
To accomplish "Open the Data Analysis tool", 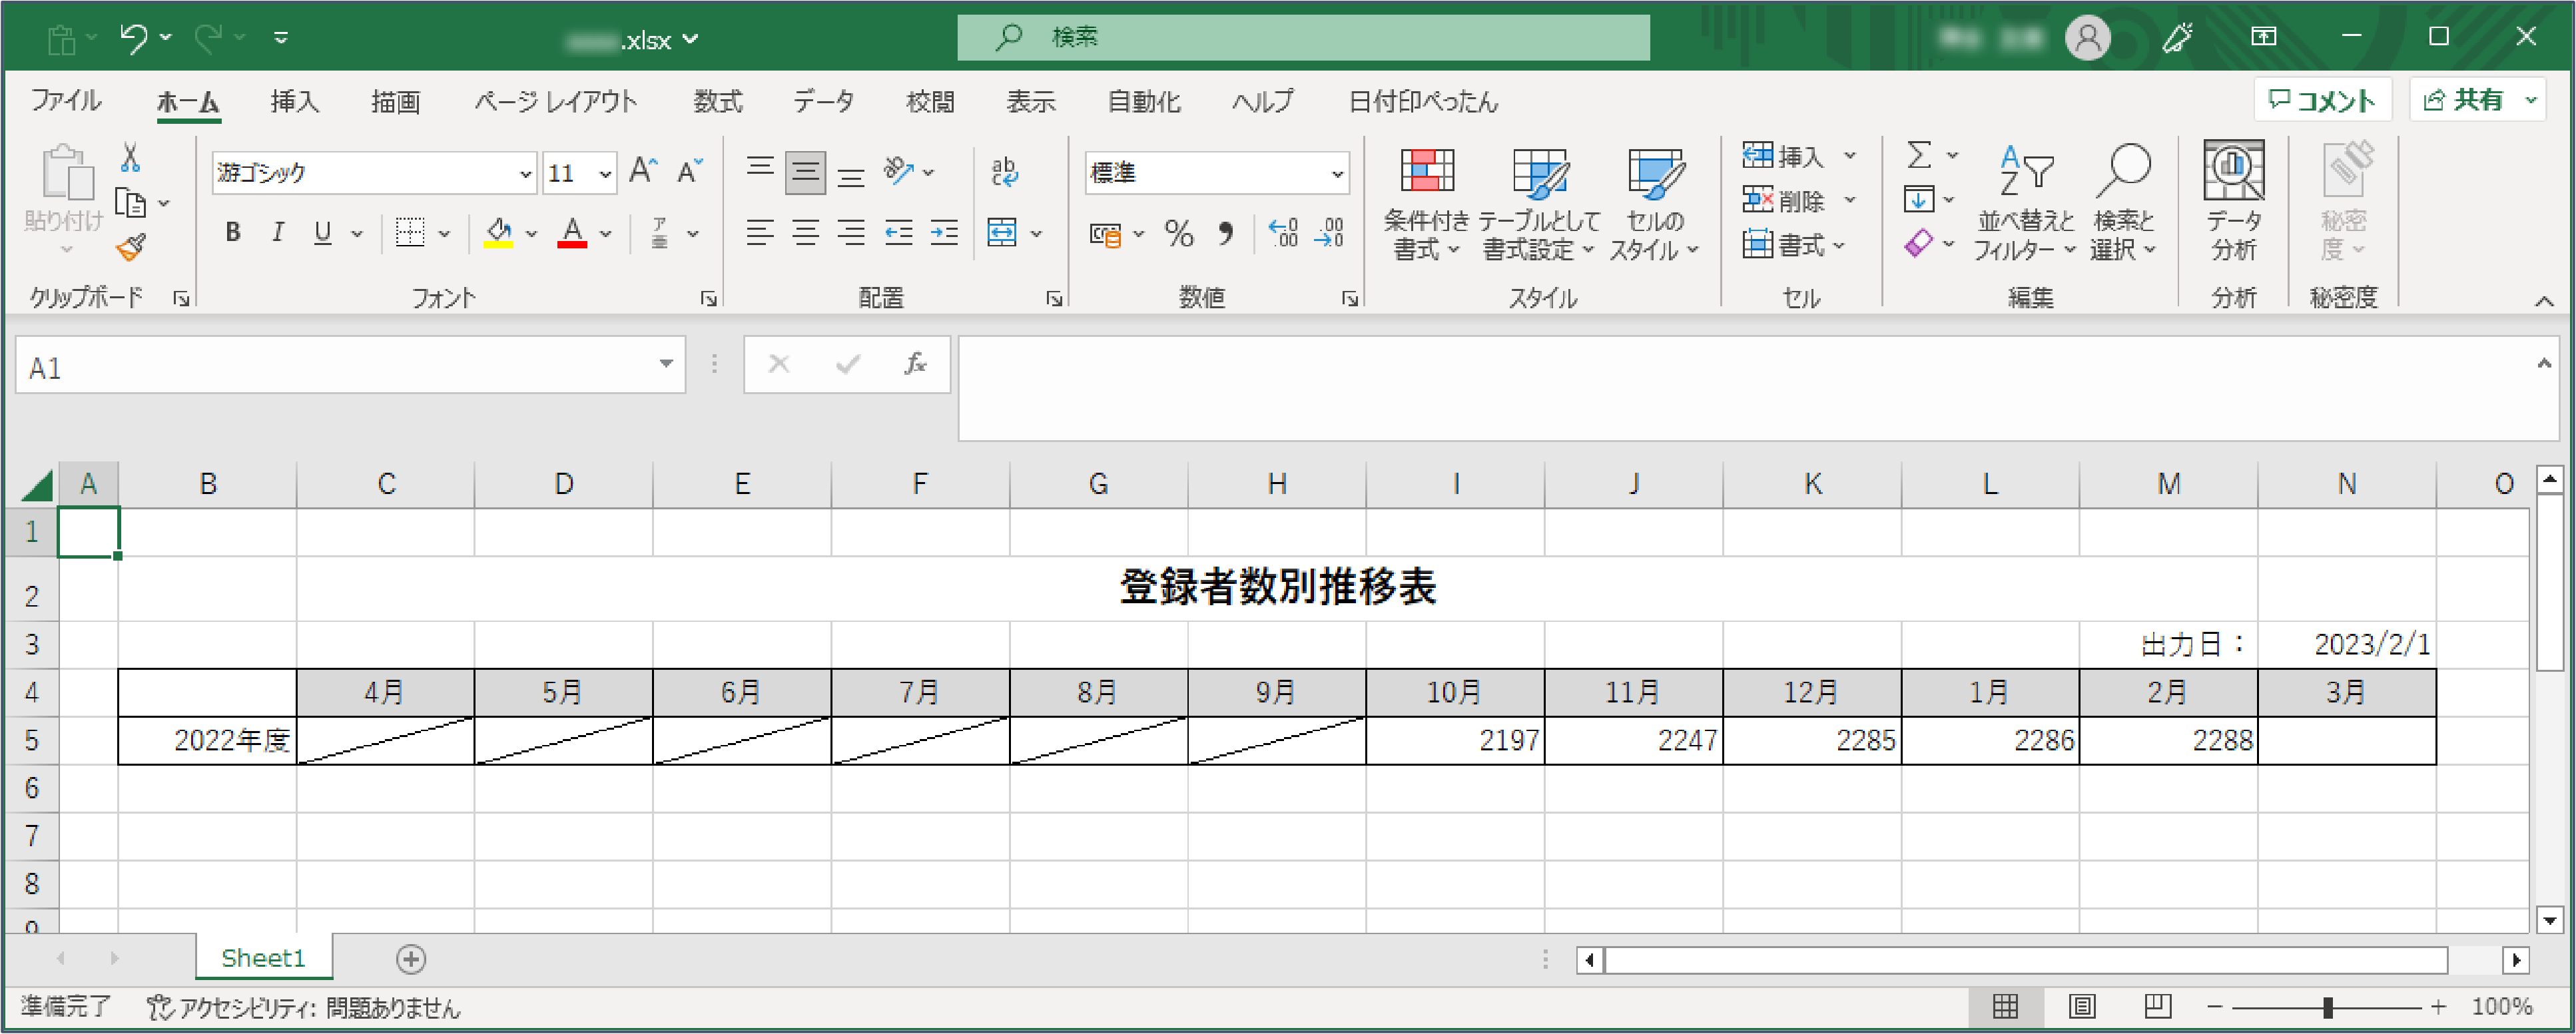I will (2233, 201).
